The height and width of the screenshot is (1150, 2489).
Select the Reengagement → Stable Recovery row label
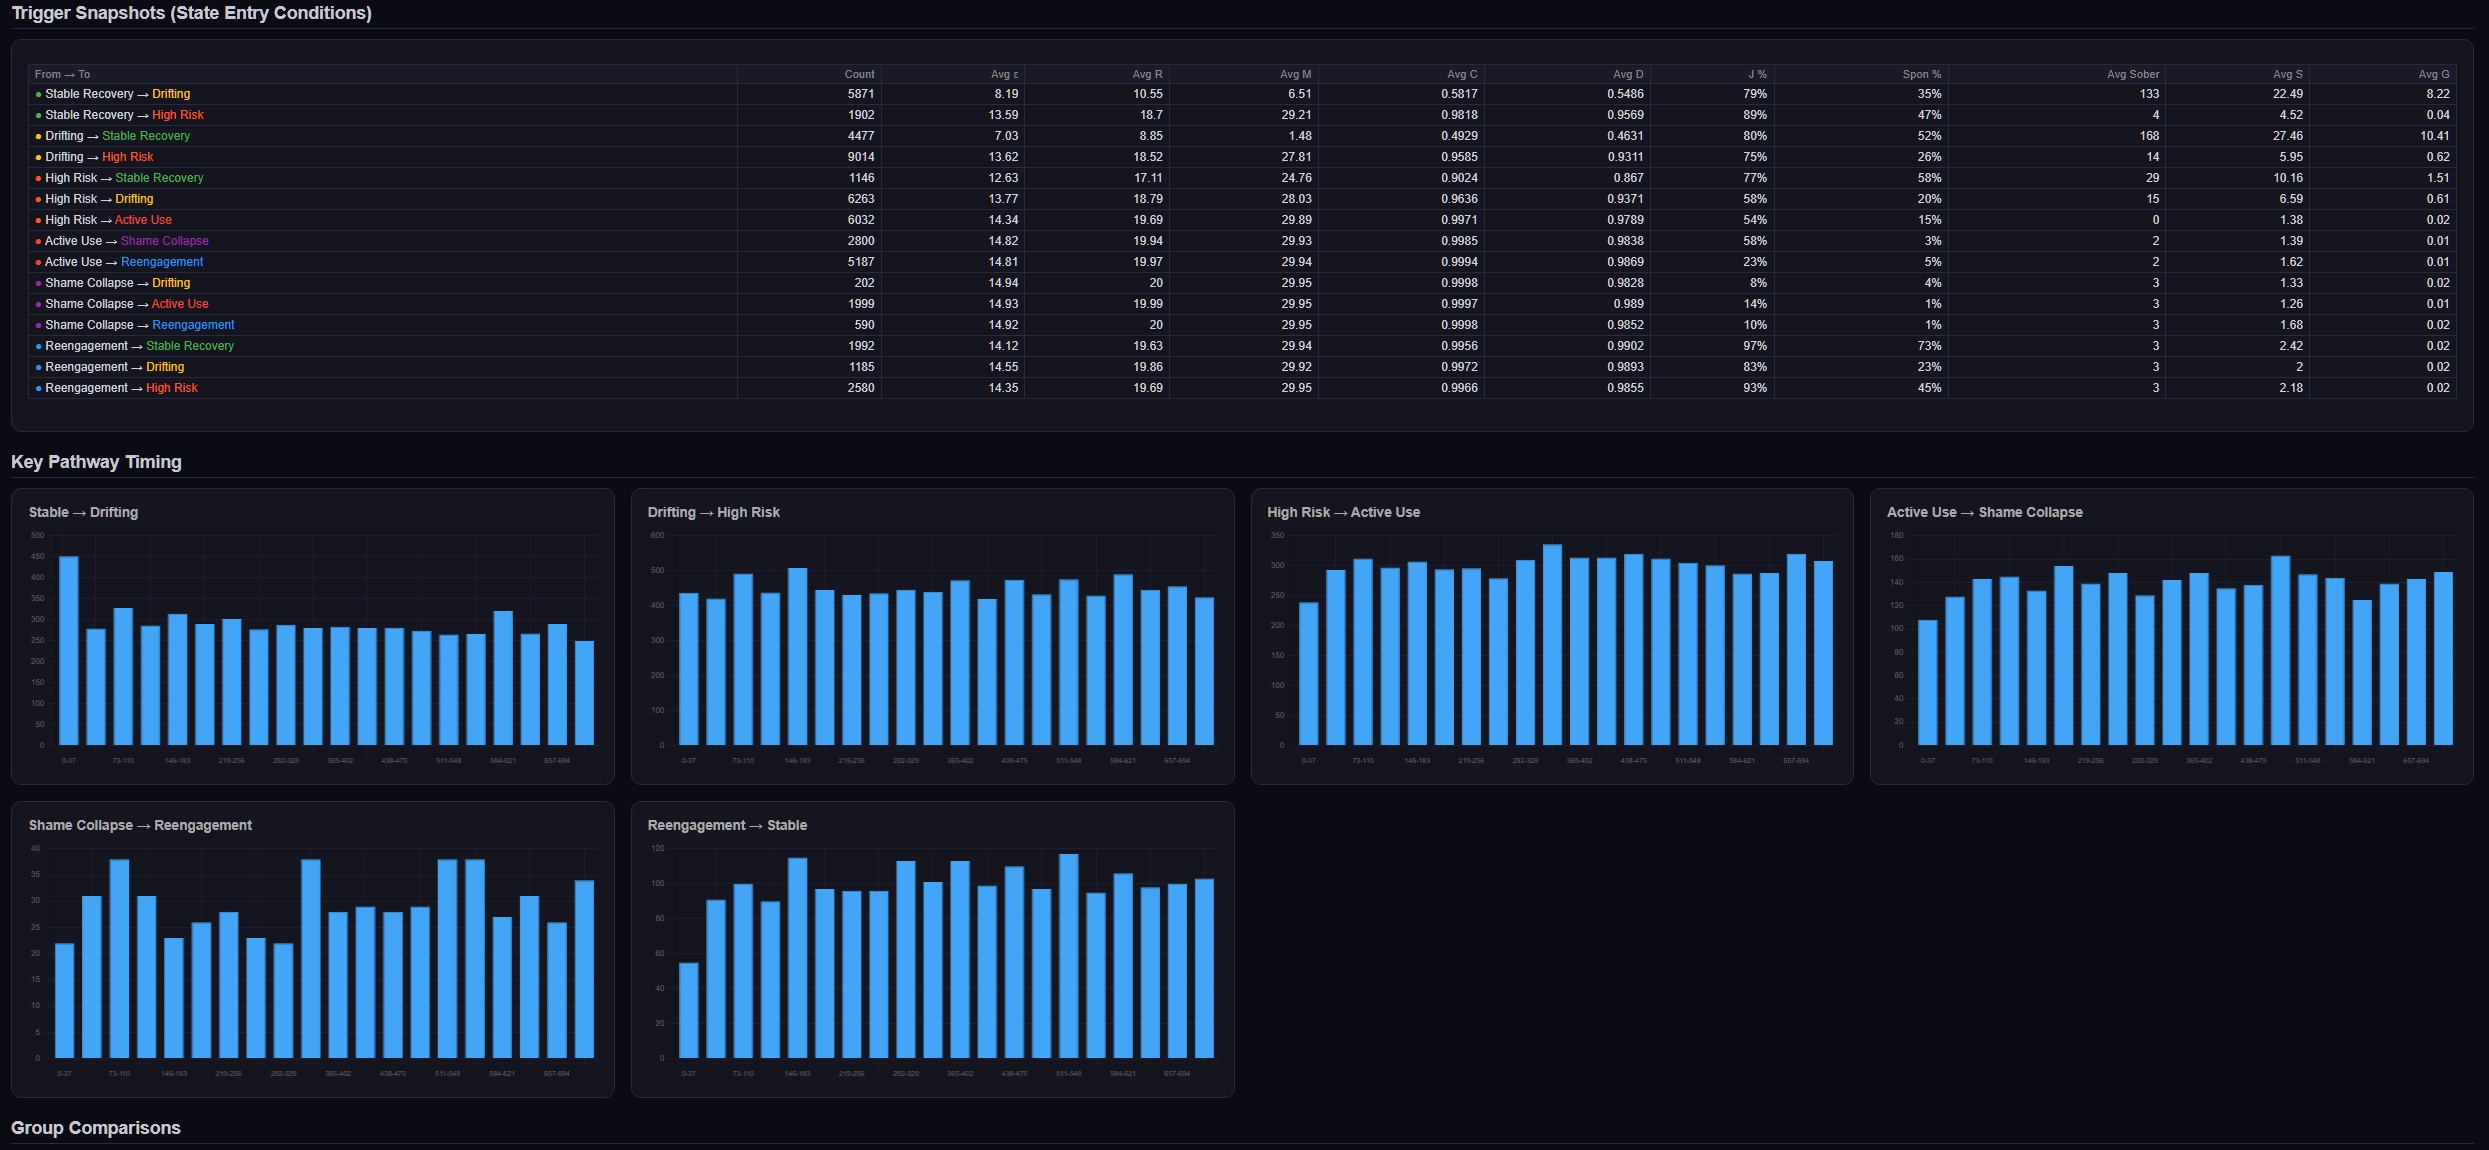[x=135, y=346]
